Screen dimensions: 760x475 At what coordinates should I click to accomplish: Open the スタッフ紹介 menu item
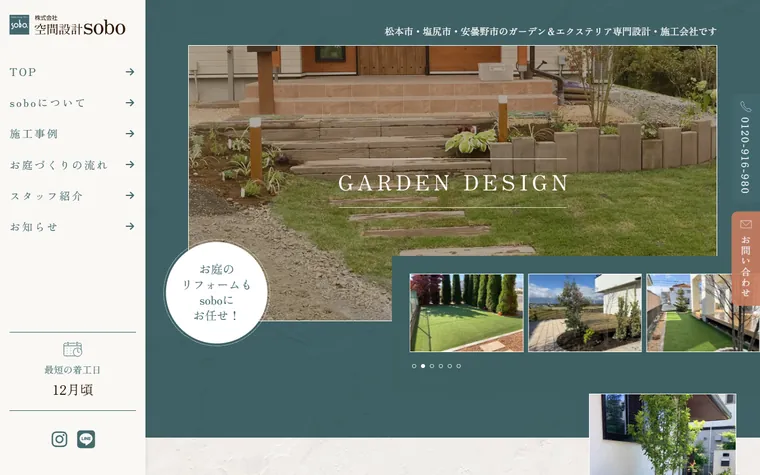point(72,196)
